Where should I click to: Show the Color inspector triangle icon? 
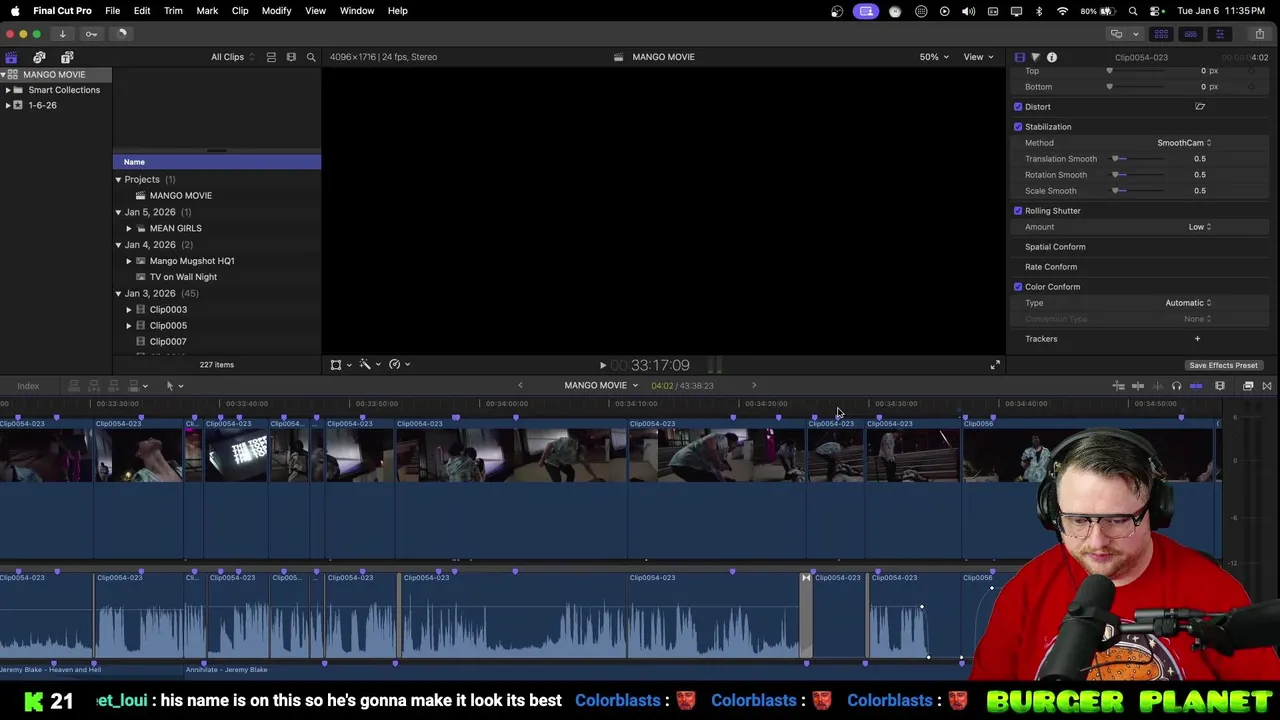click(1035, 57)
